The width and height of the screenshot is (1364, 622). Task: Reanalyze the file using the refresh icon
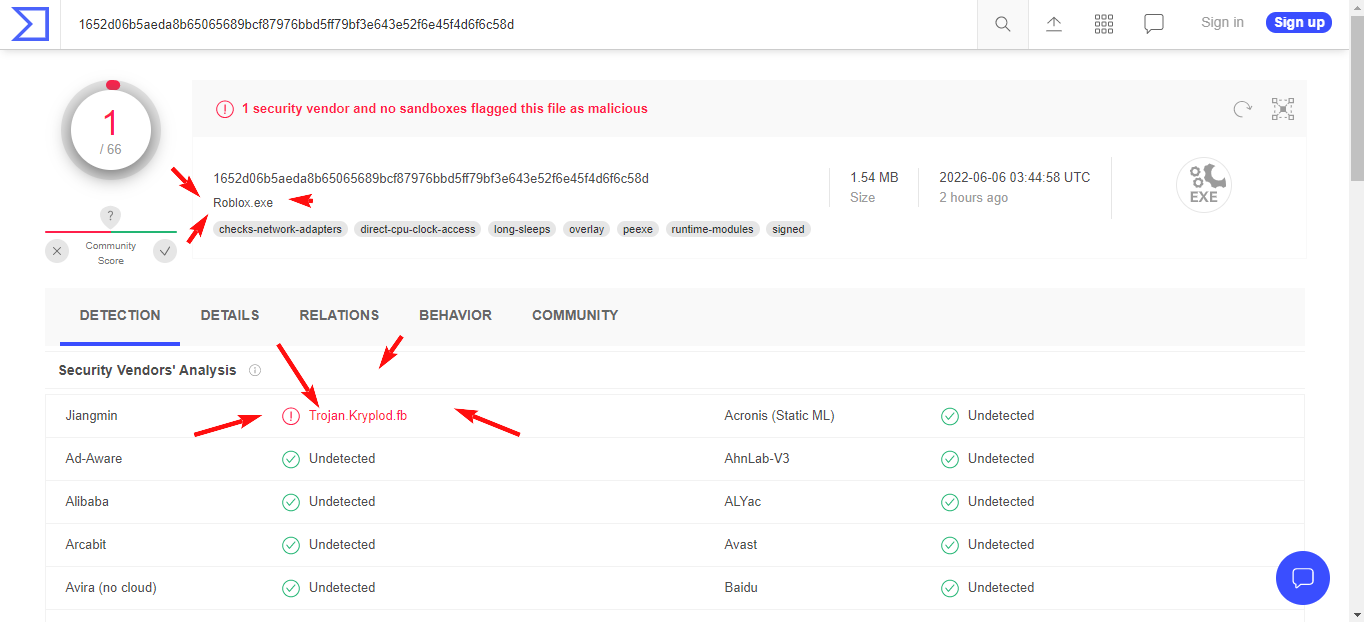(1242, 109)
